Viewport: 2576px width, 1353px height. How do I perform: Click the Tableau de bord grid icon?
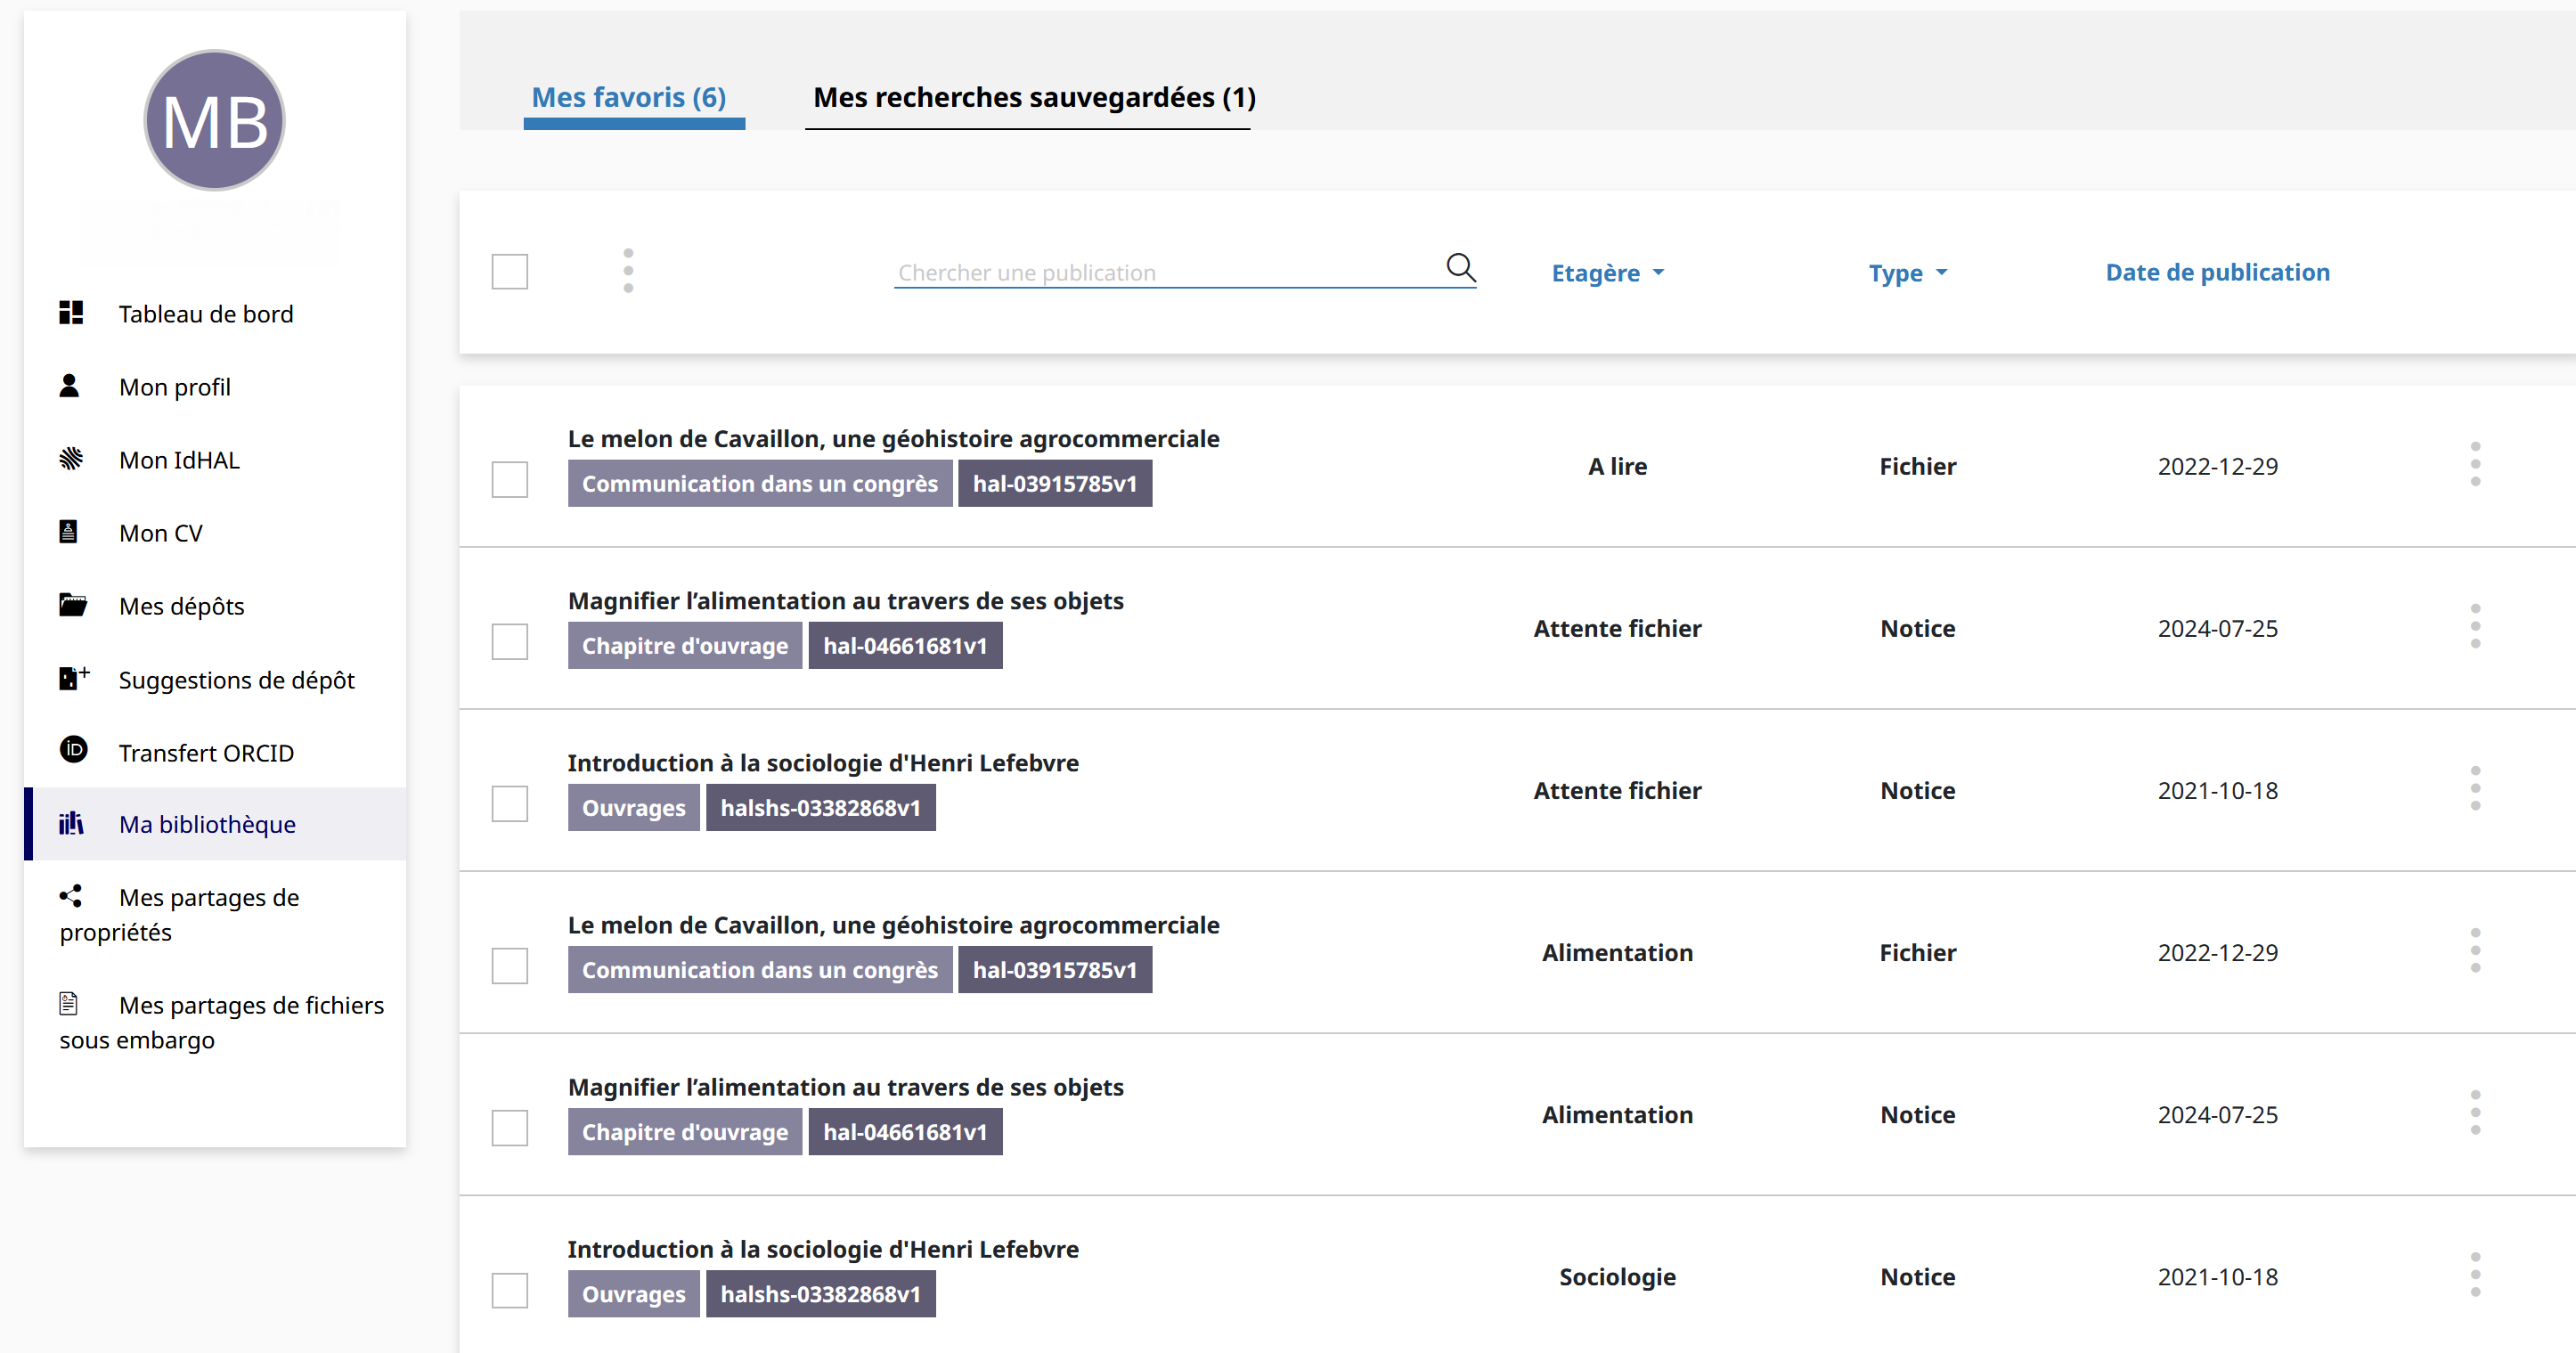tap(71, 313)
